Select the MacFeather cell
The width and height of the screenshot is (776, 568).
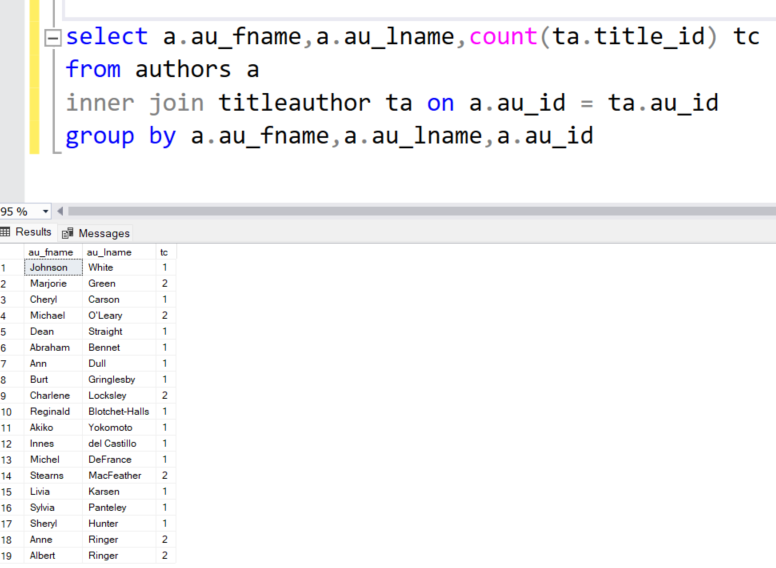(119, 475)
